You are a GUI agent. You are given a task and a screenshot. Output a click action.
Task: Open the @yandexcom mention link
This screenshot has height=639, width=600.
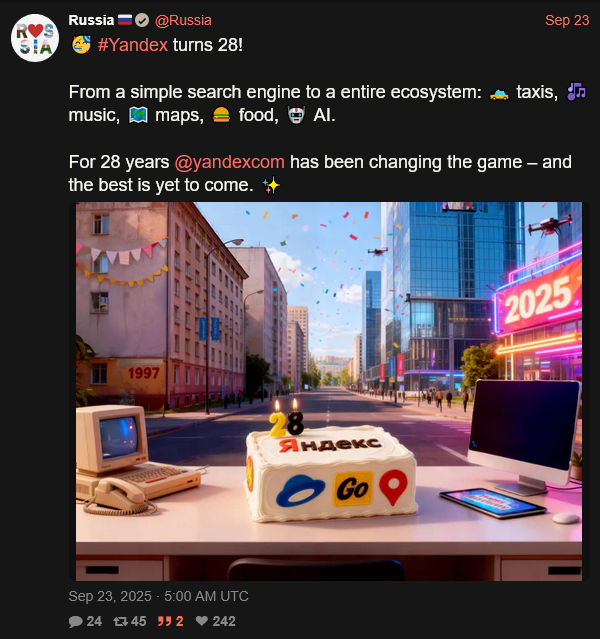229,162
